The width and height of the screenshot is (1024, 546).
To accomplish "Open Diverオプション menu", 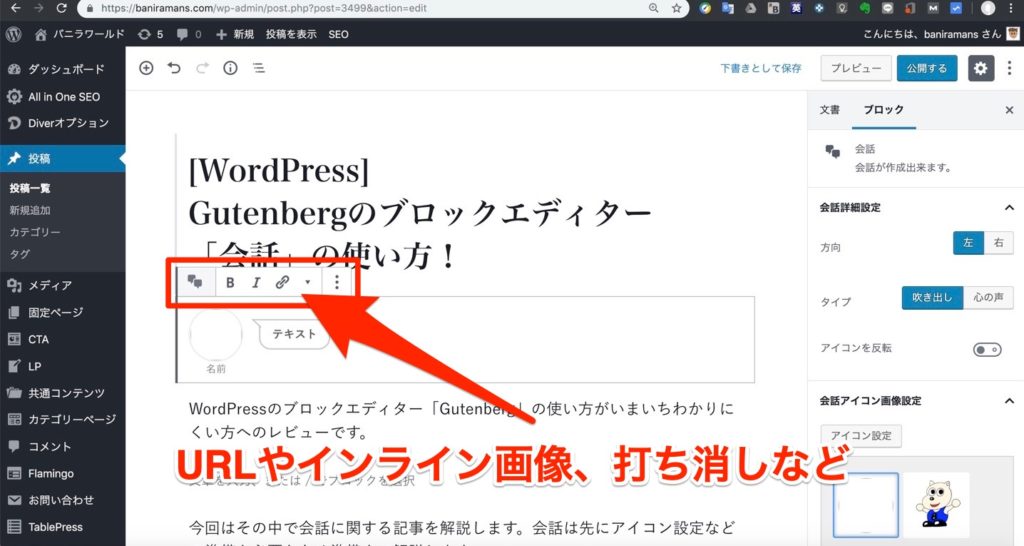I will coord(63,123).
